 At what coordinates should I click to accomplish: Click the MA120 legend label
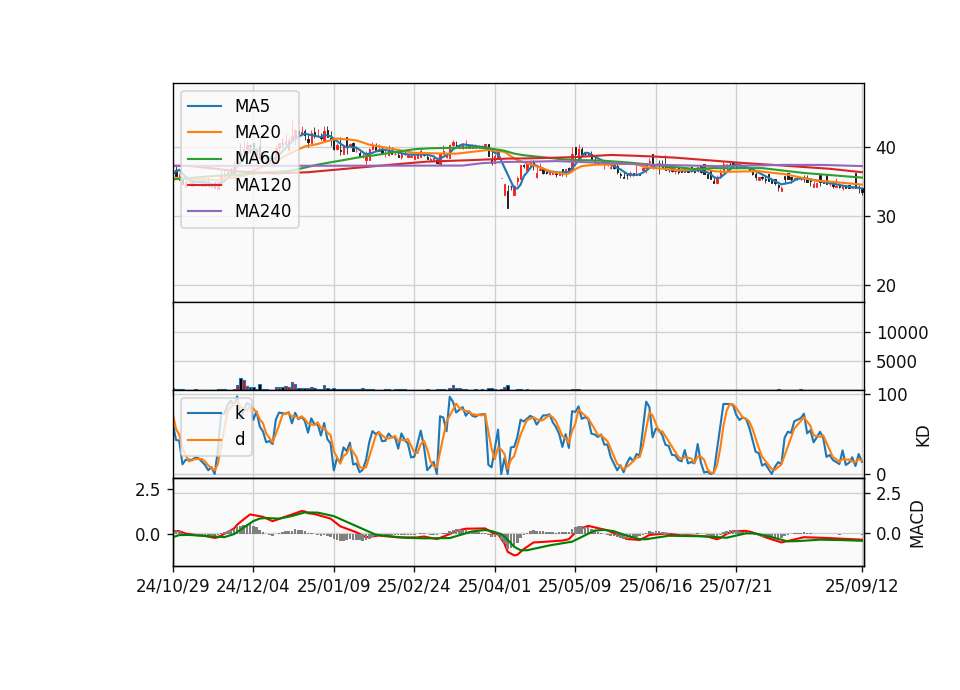click(x=263, y=184)
